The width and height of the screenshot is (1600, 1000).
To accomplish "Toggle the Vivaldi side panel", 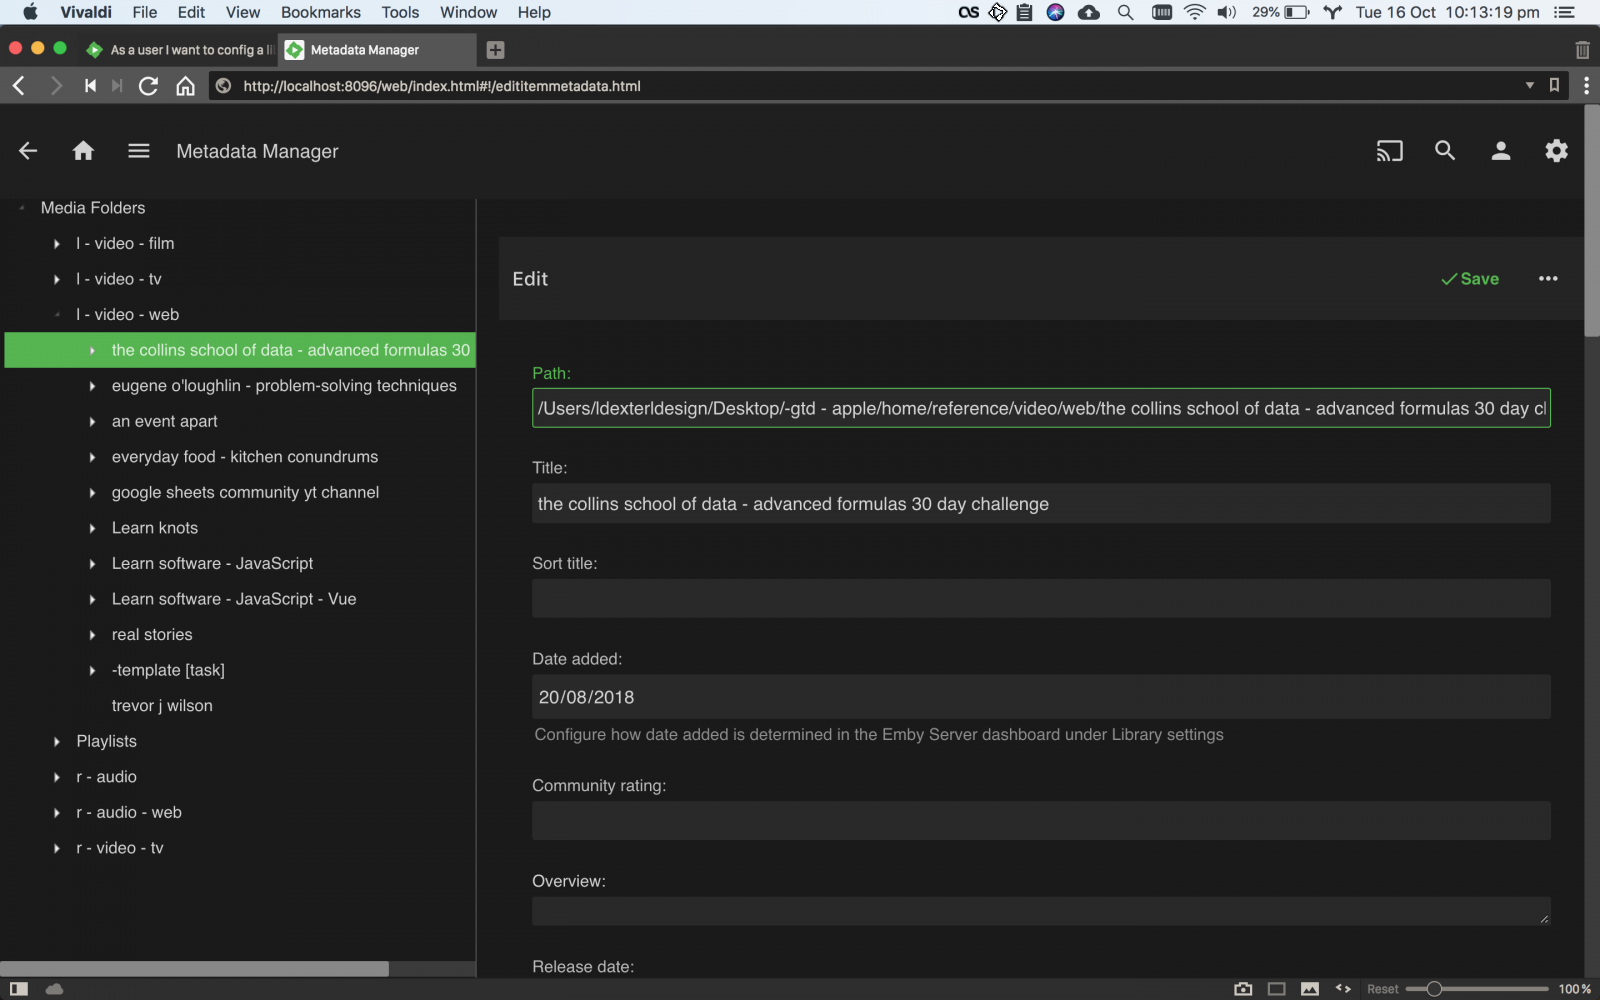I will pyautogui.click(x=19, y=989).
